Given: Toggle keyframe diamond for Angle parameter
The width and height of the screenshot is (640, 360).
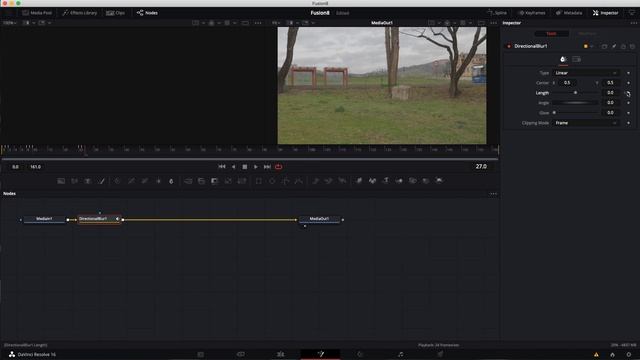Looking at the screenshot, I should coord(628,103).
